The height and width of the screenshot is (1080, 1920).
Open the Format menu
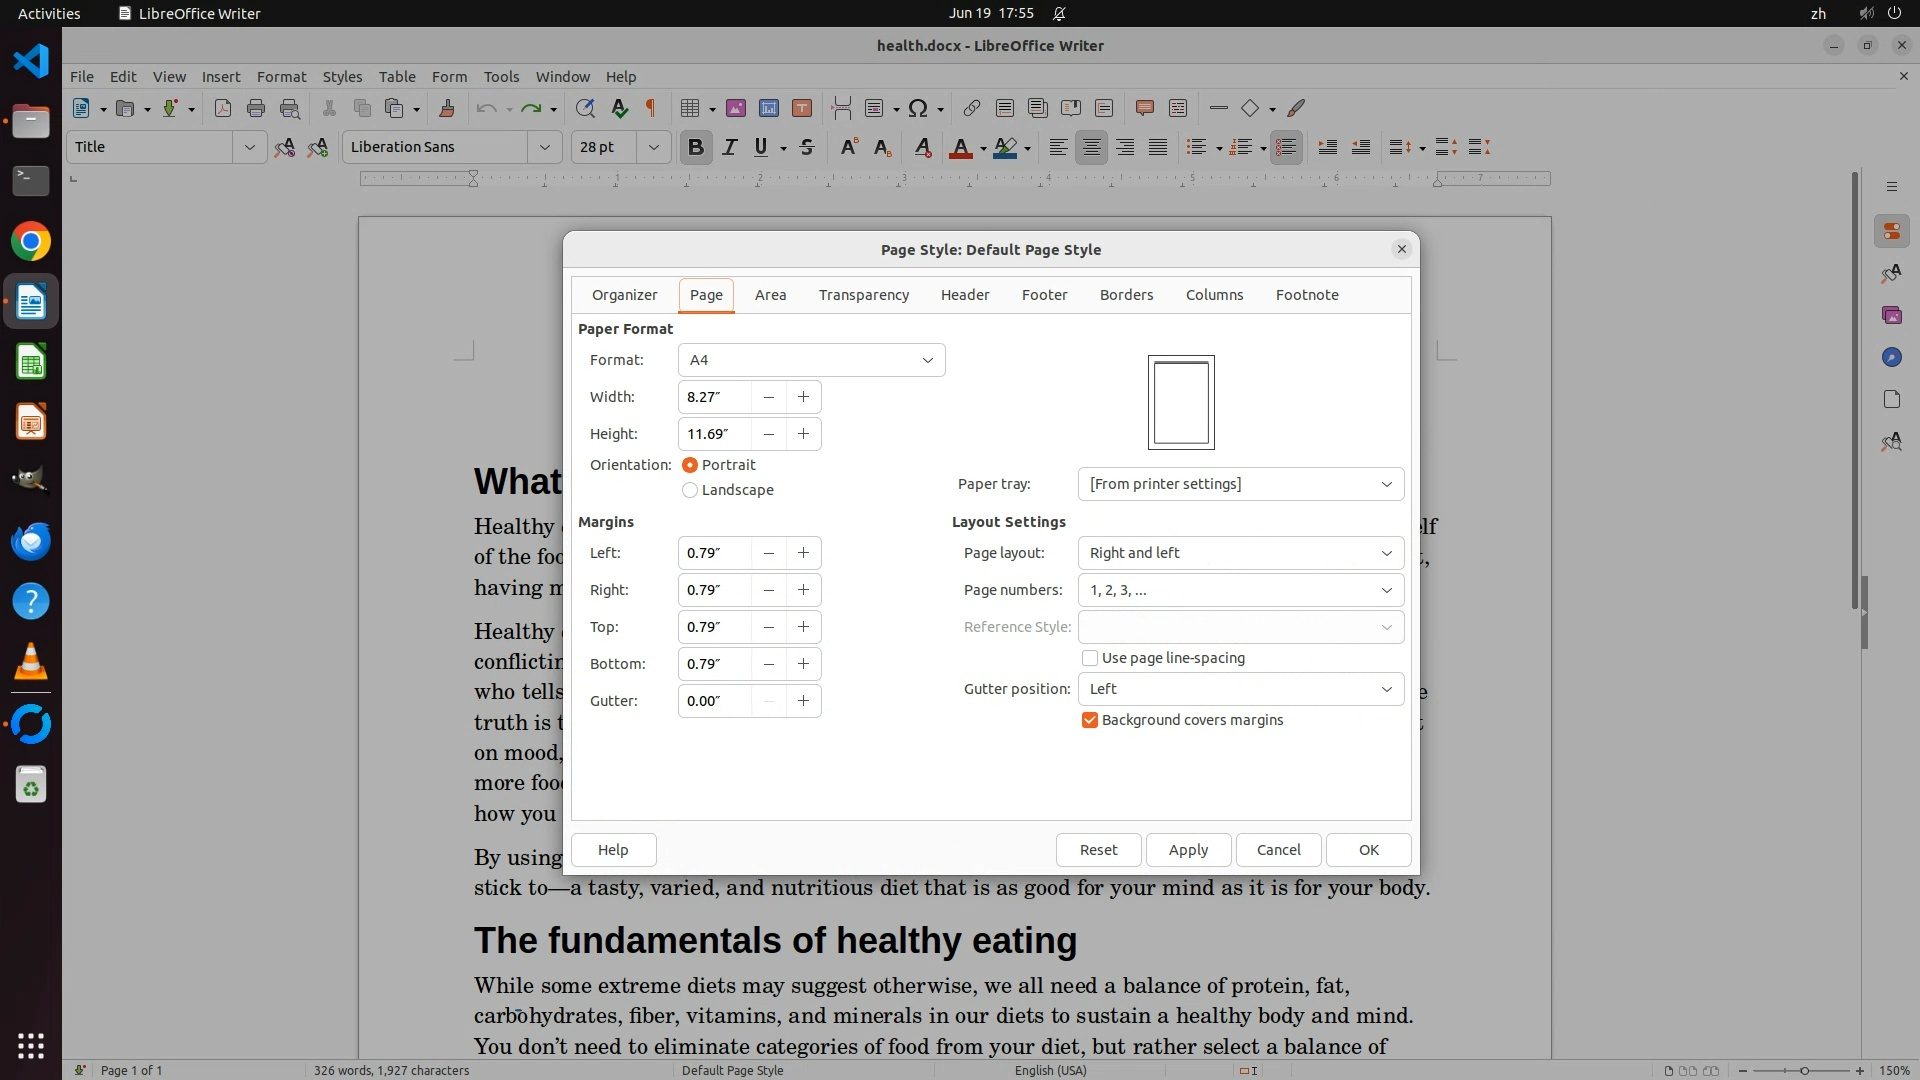[281, 77]
